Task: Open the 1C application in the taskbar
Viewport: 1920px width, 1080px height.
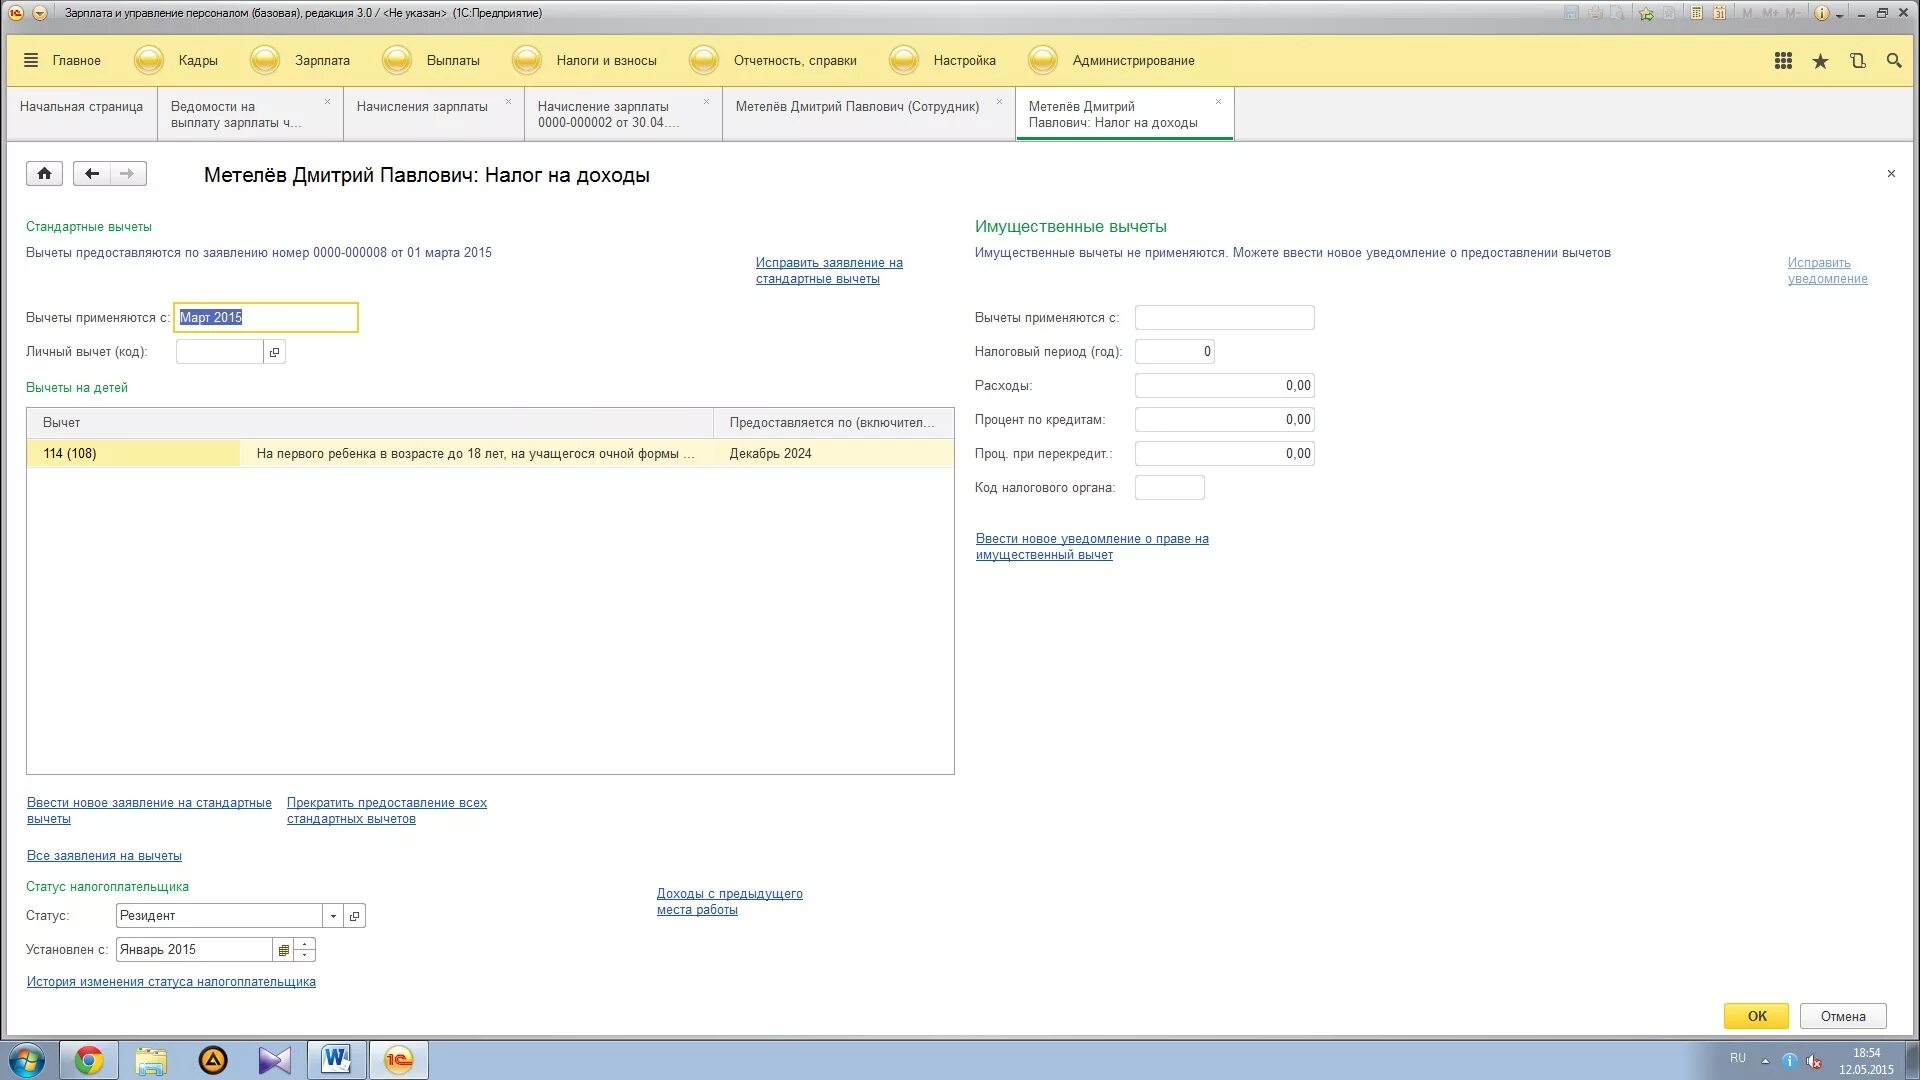Action: point(398,1060)
